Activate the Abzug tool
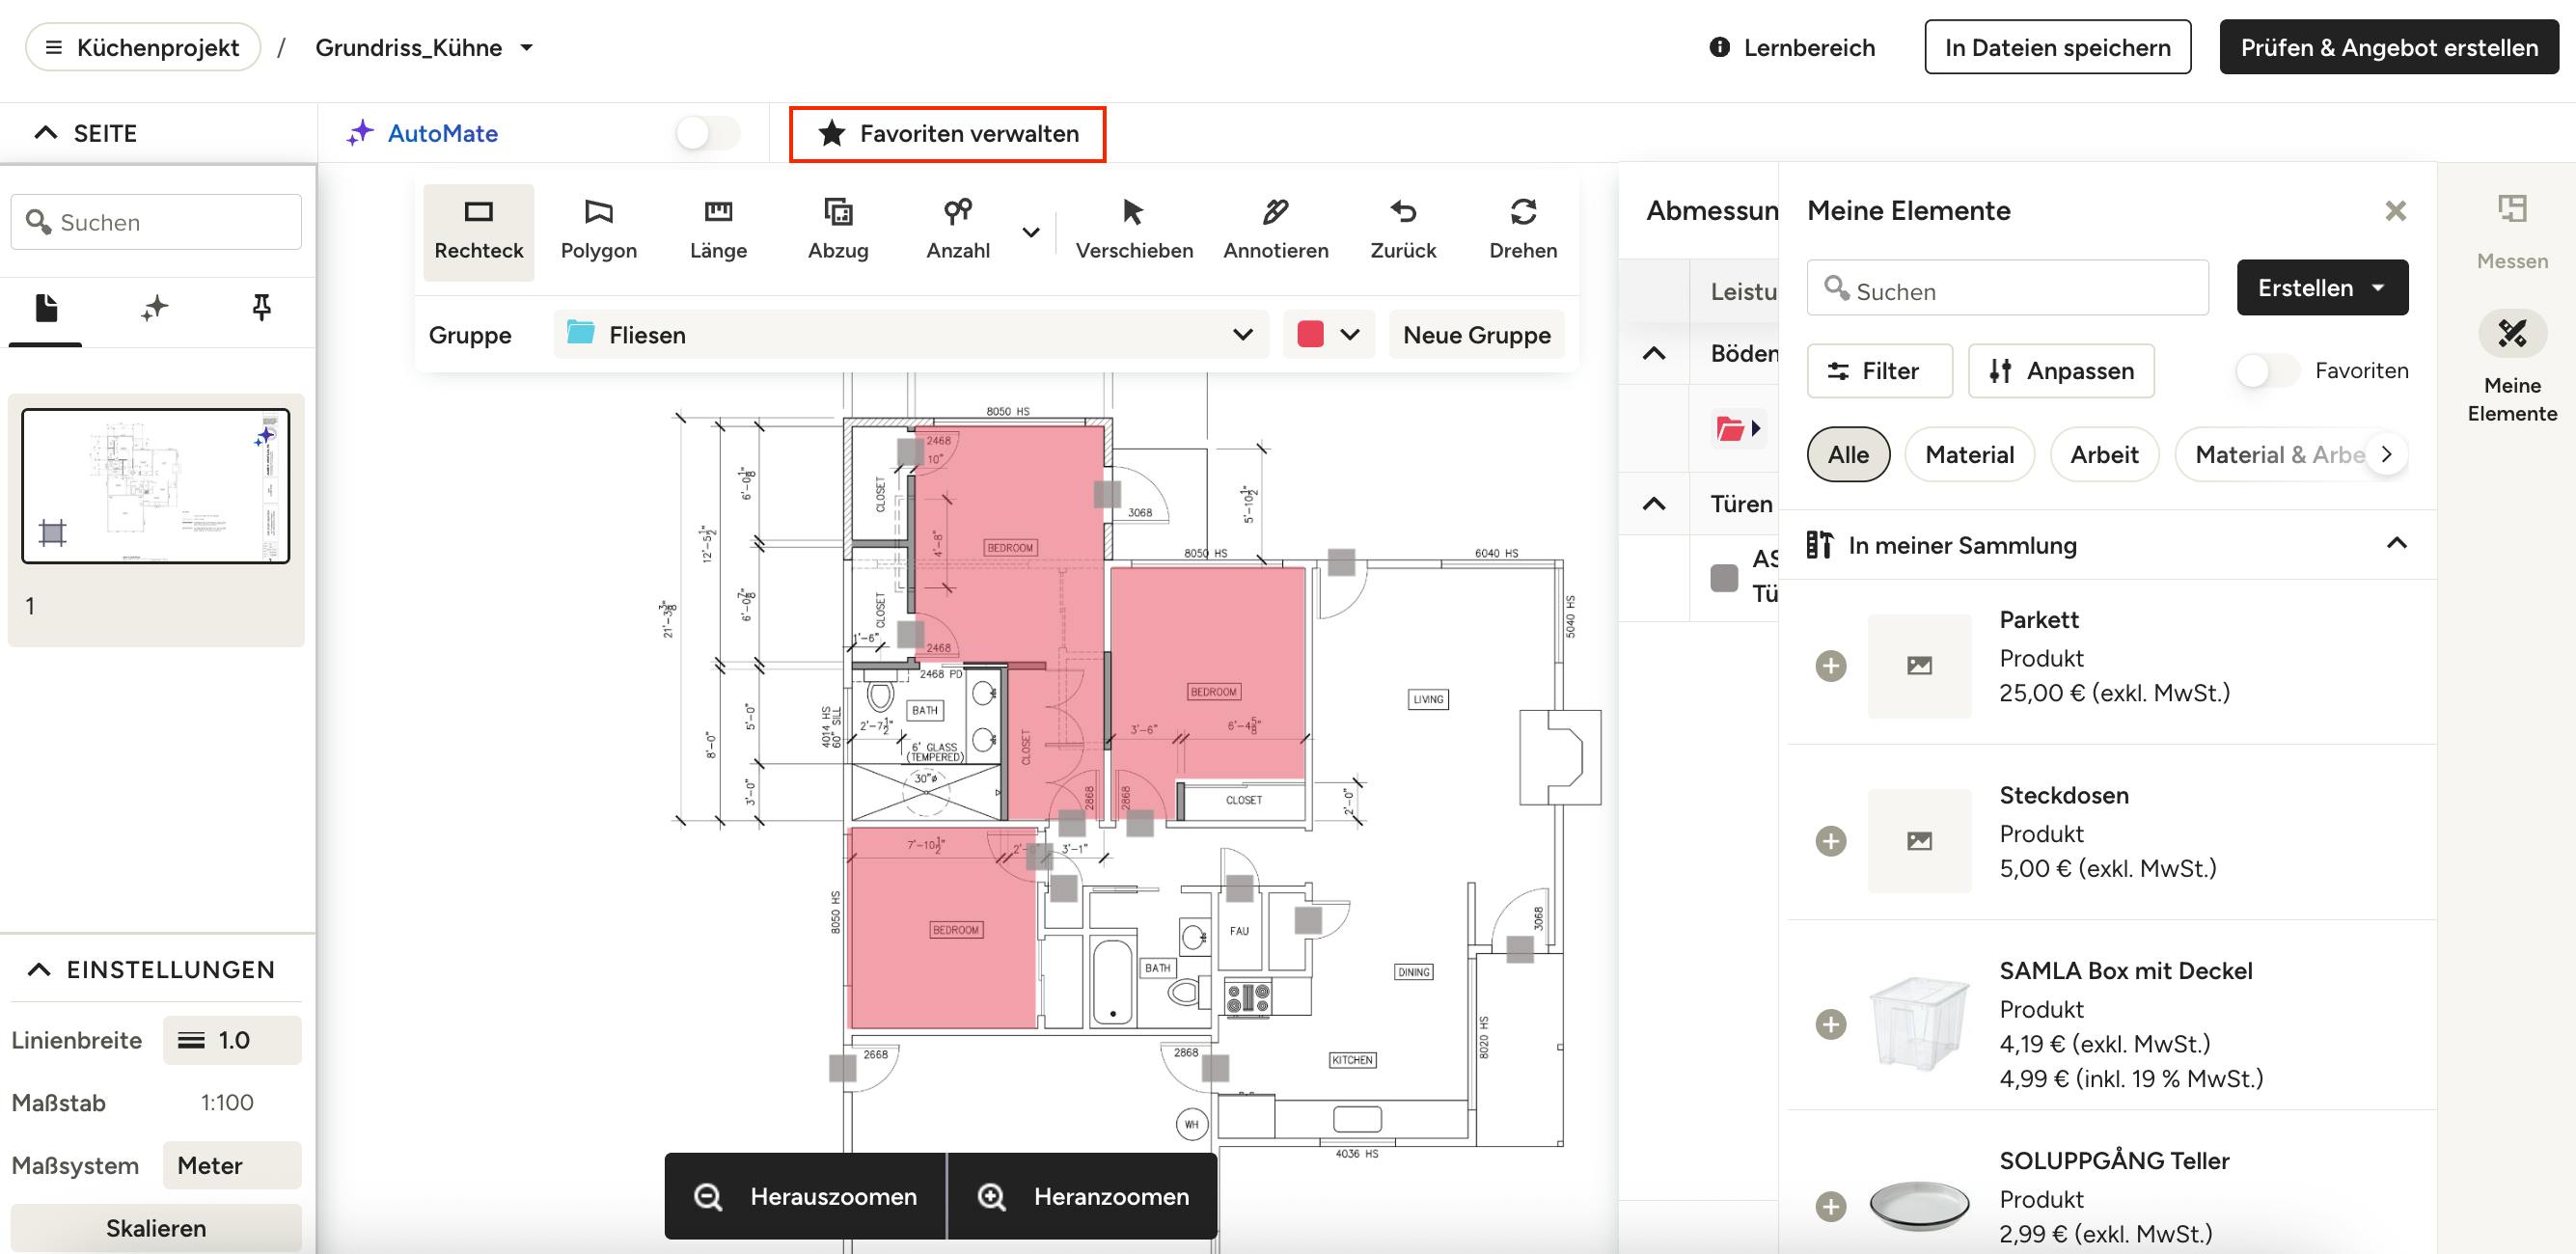 pyautogui.click(x=838, y=231)
